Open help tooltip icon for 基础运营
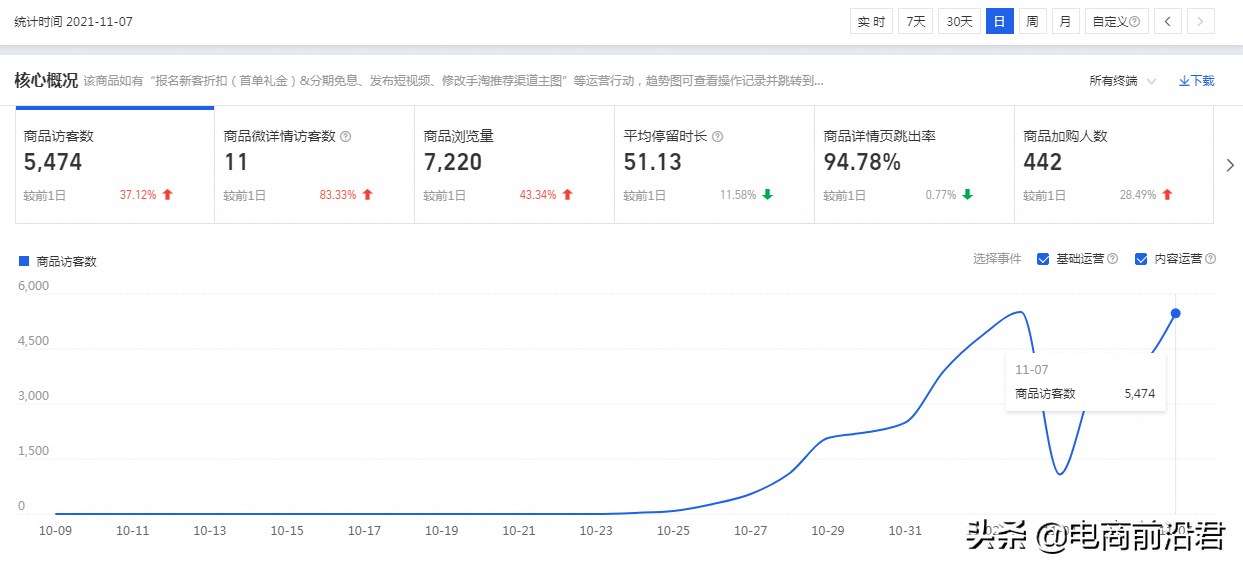Screen dimensions: 1243x569 (x=1112, y=259)
